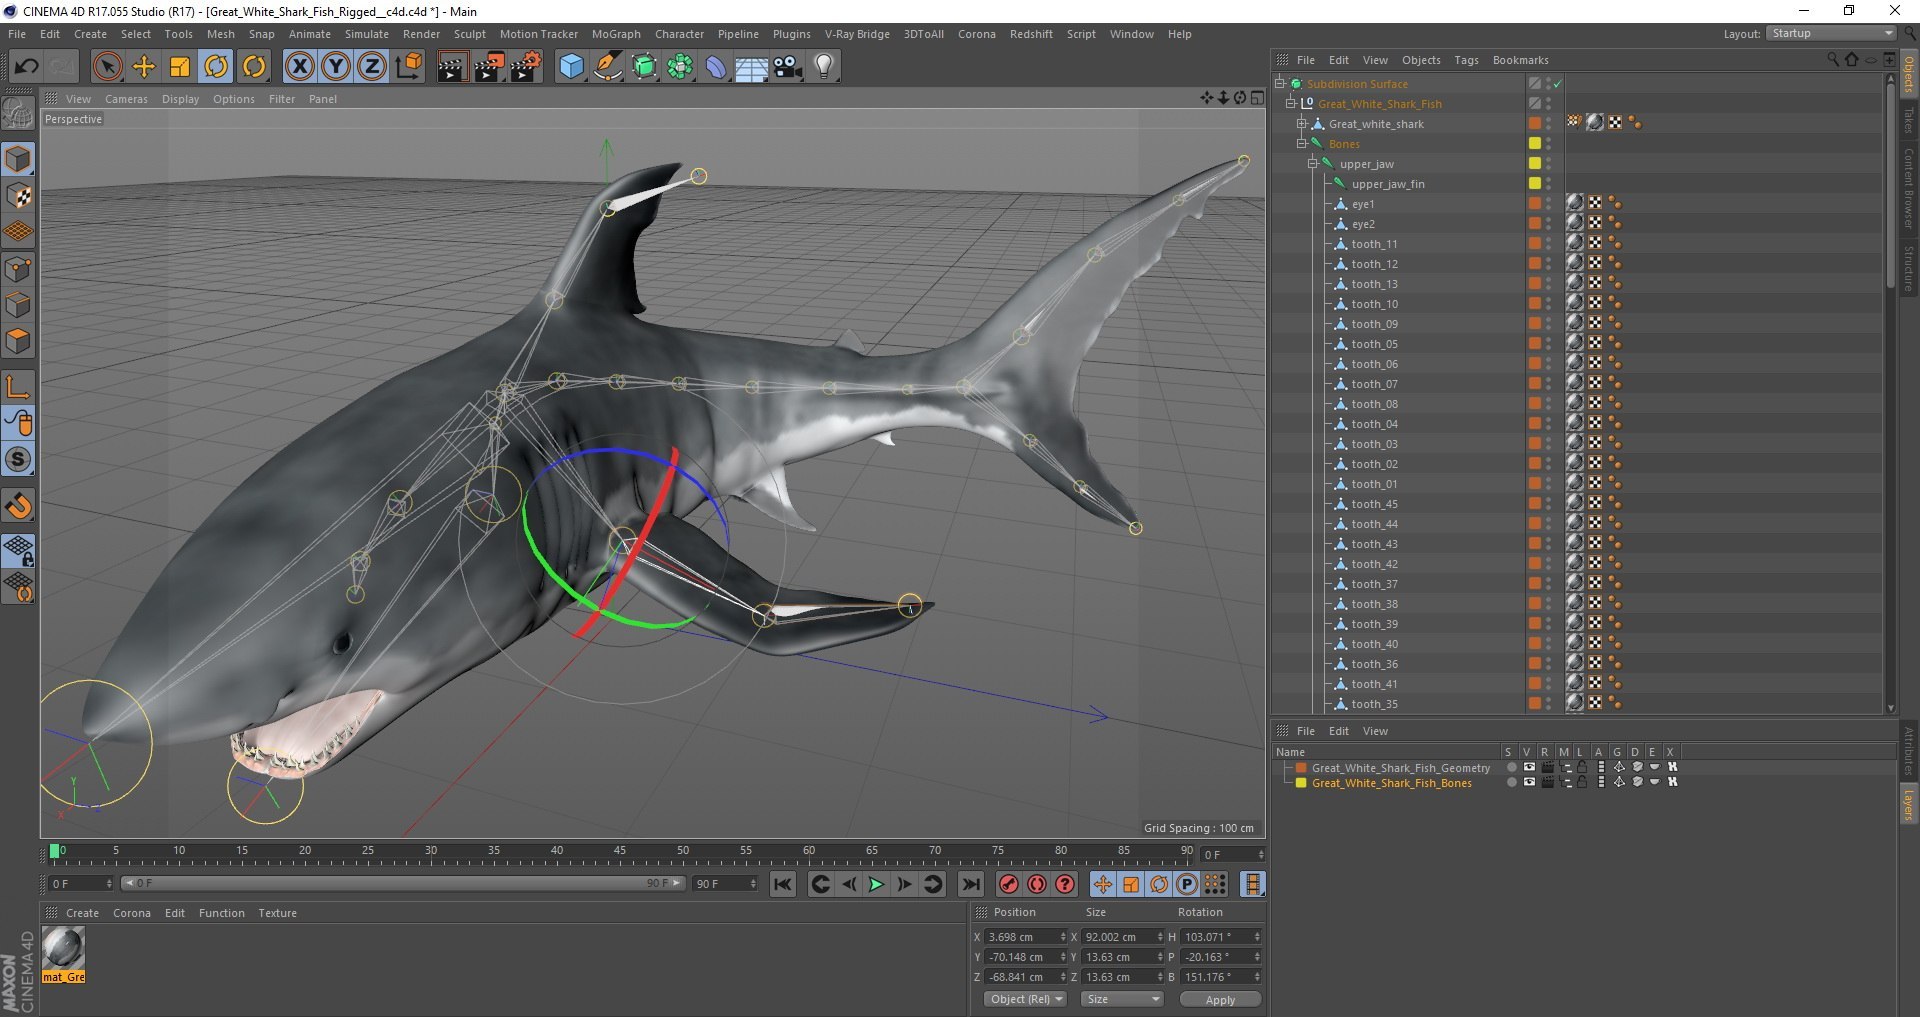The image size is (1920, 1017).
Task: Click the Undo arrow icon
Action: click(x=27, y=67)
